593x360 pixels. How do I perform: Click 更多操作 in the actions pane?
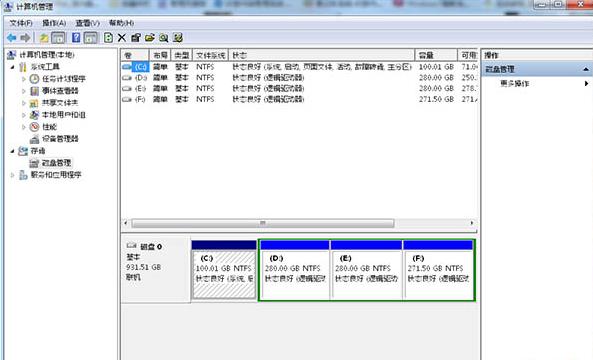point(515,83)
